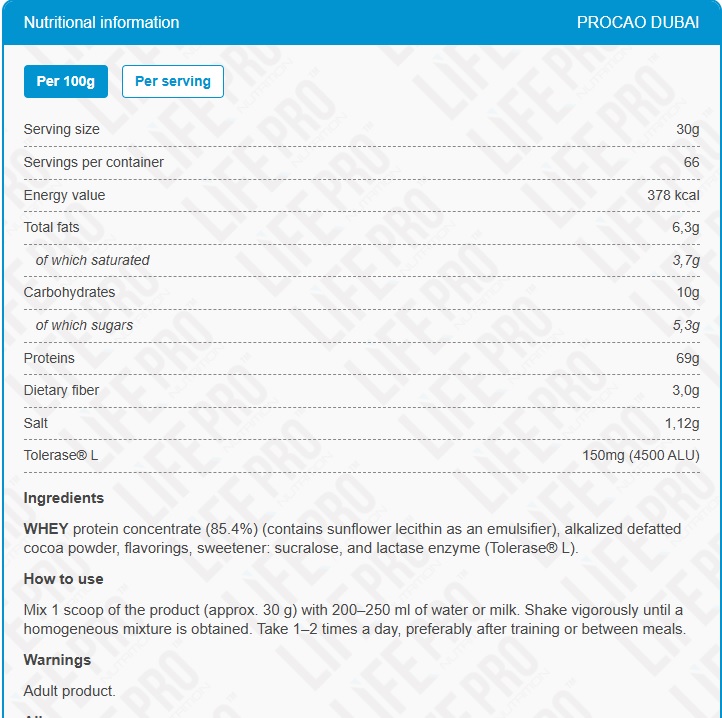Click the 'Adult product.' warning text
The width and height of the screenshot is (722, 718).
[69, 691]
